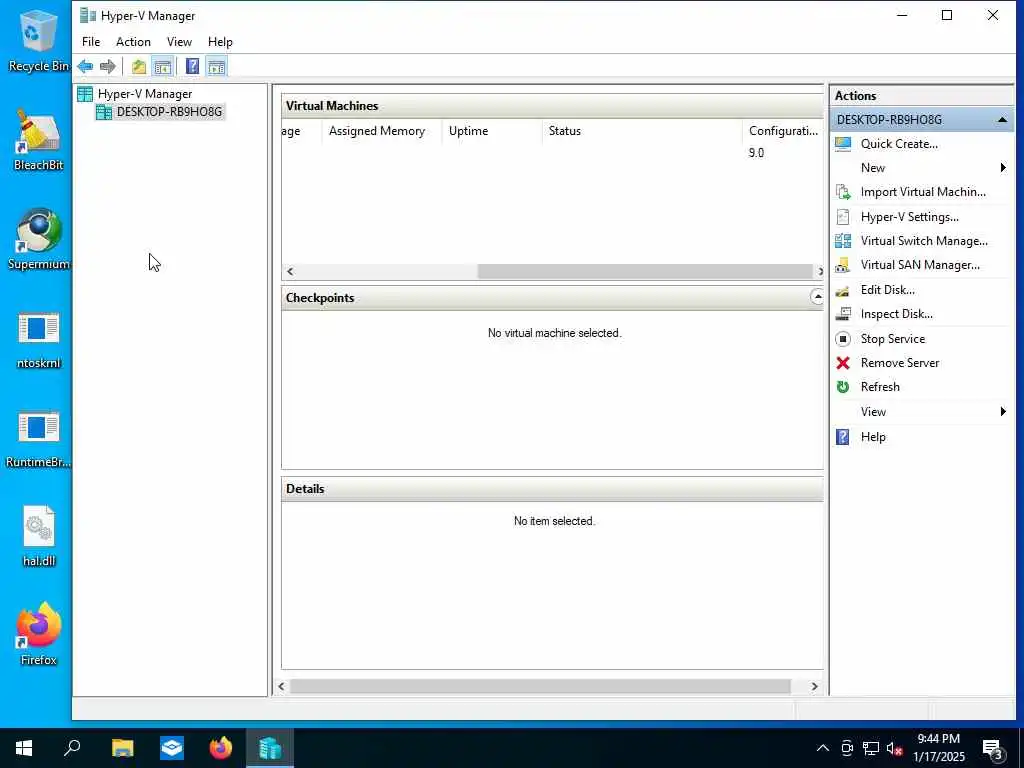Click Refresh action text
This screenshot has width=1024, height=768.
[x=880, y=387]
